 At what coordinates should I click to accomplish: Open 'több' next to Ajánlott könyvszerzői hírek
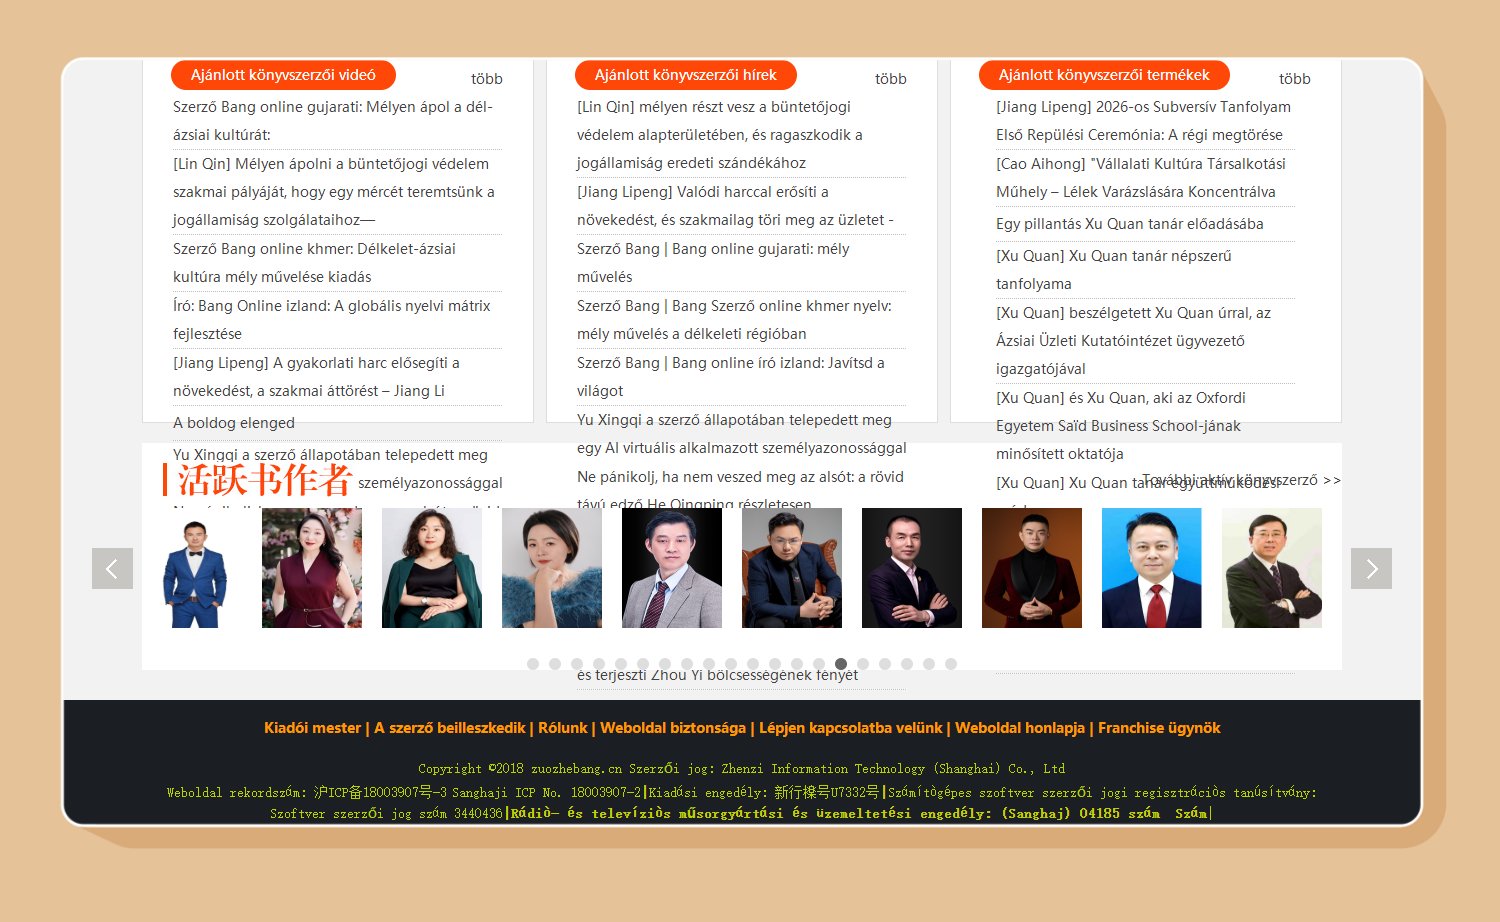pyautogui.click(x=890, y=79)
